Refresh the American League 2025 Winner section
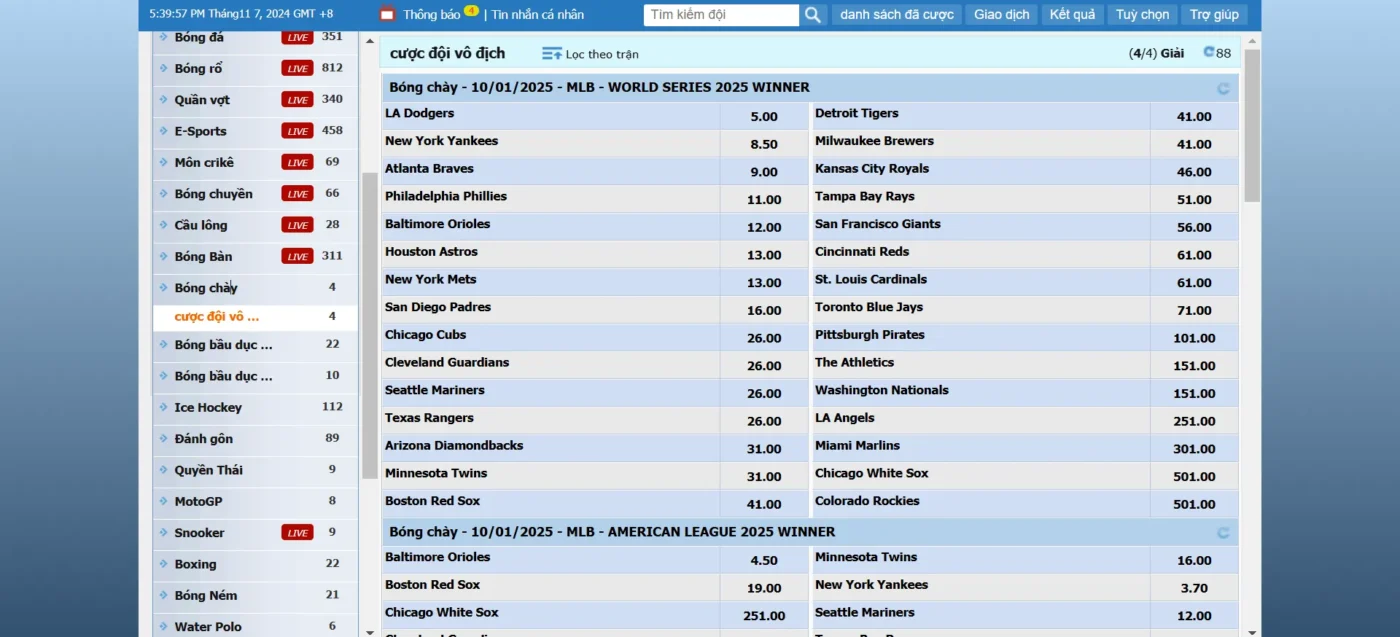The width and height of the screenshot is (1400, 637). [x=1222, y=533]
